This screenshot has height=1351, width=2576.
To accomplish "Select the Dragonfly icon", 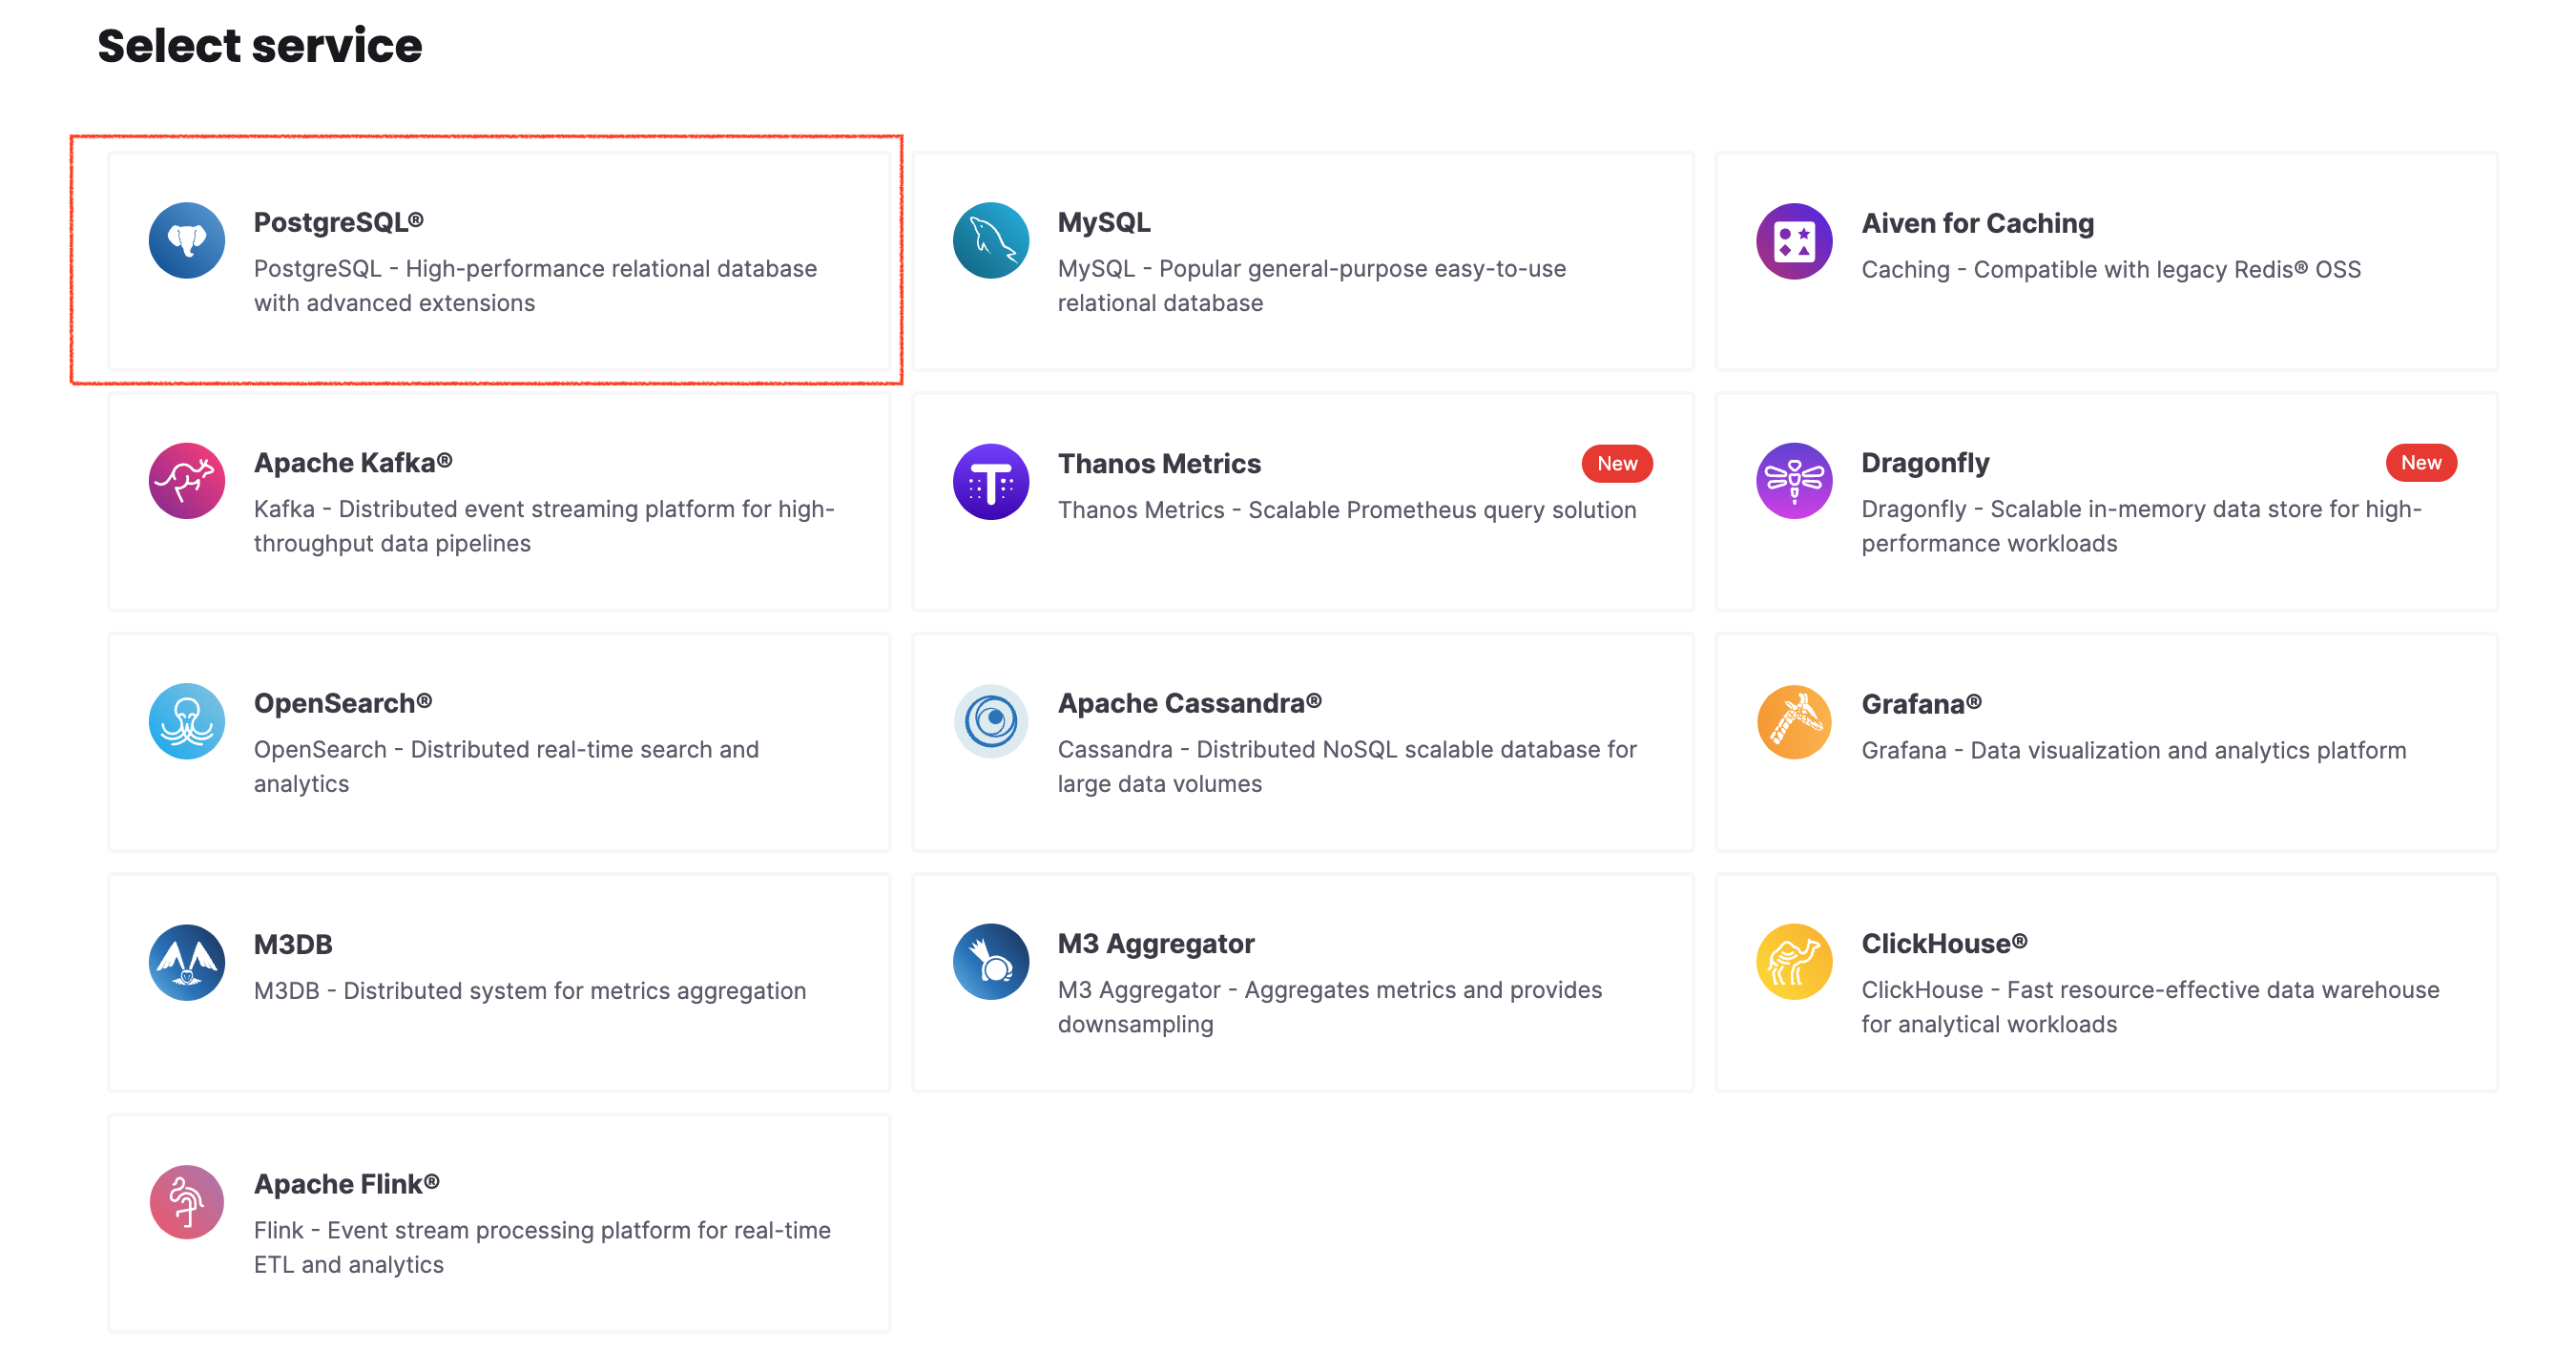I will coord(1793,481).
